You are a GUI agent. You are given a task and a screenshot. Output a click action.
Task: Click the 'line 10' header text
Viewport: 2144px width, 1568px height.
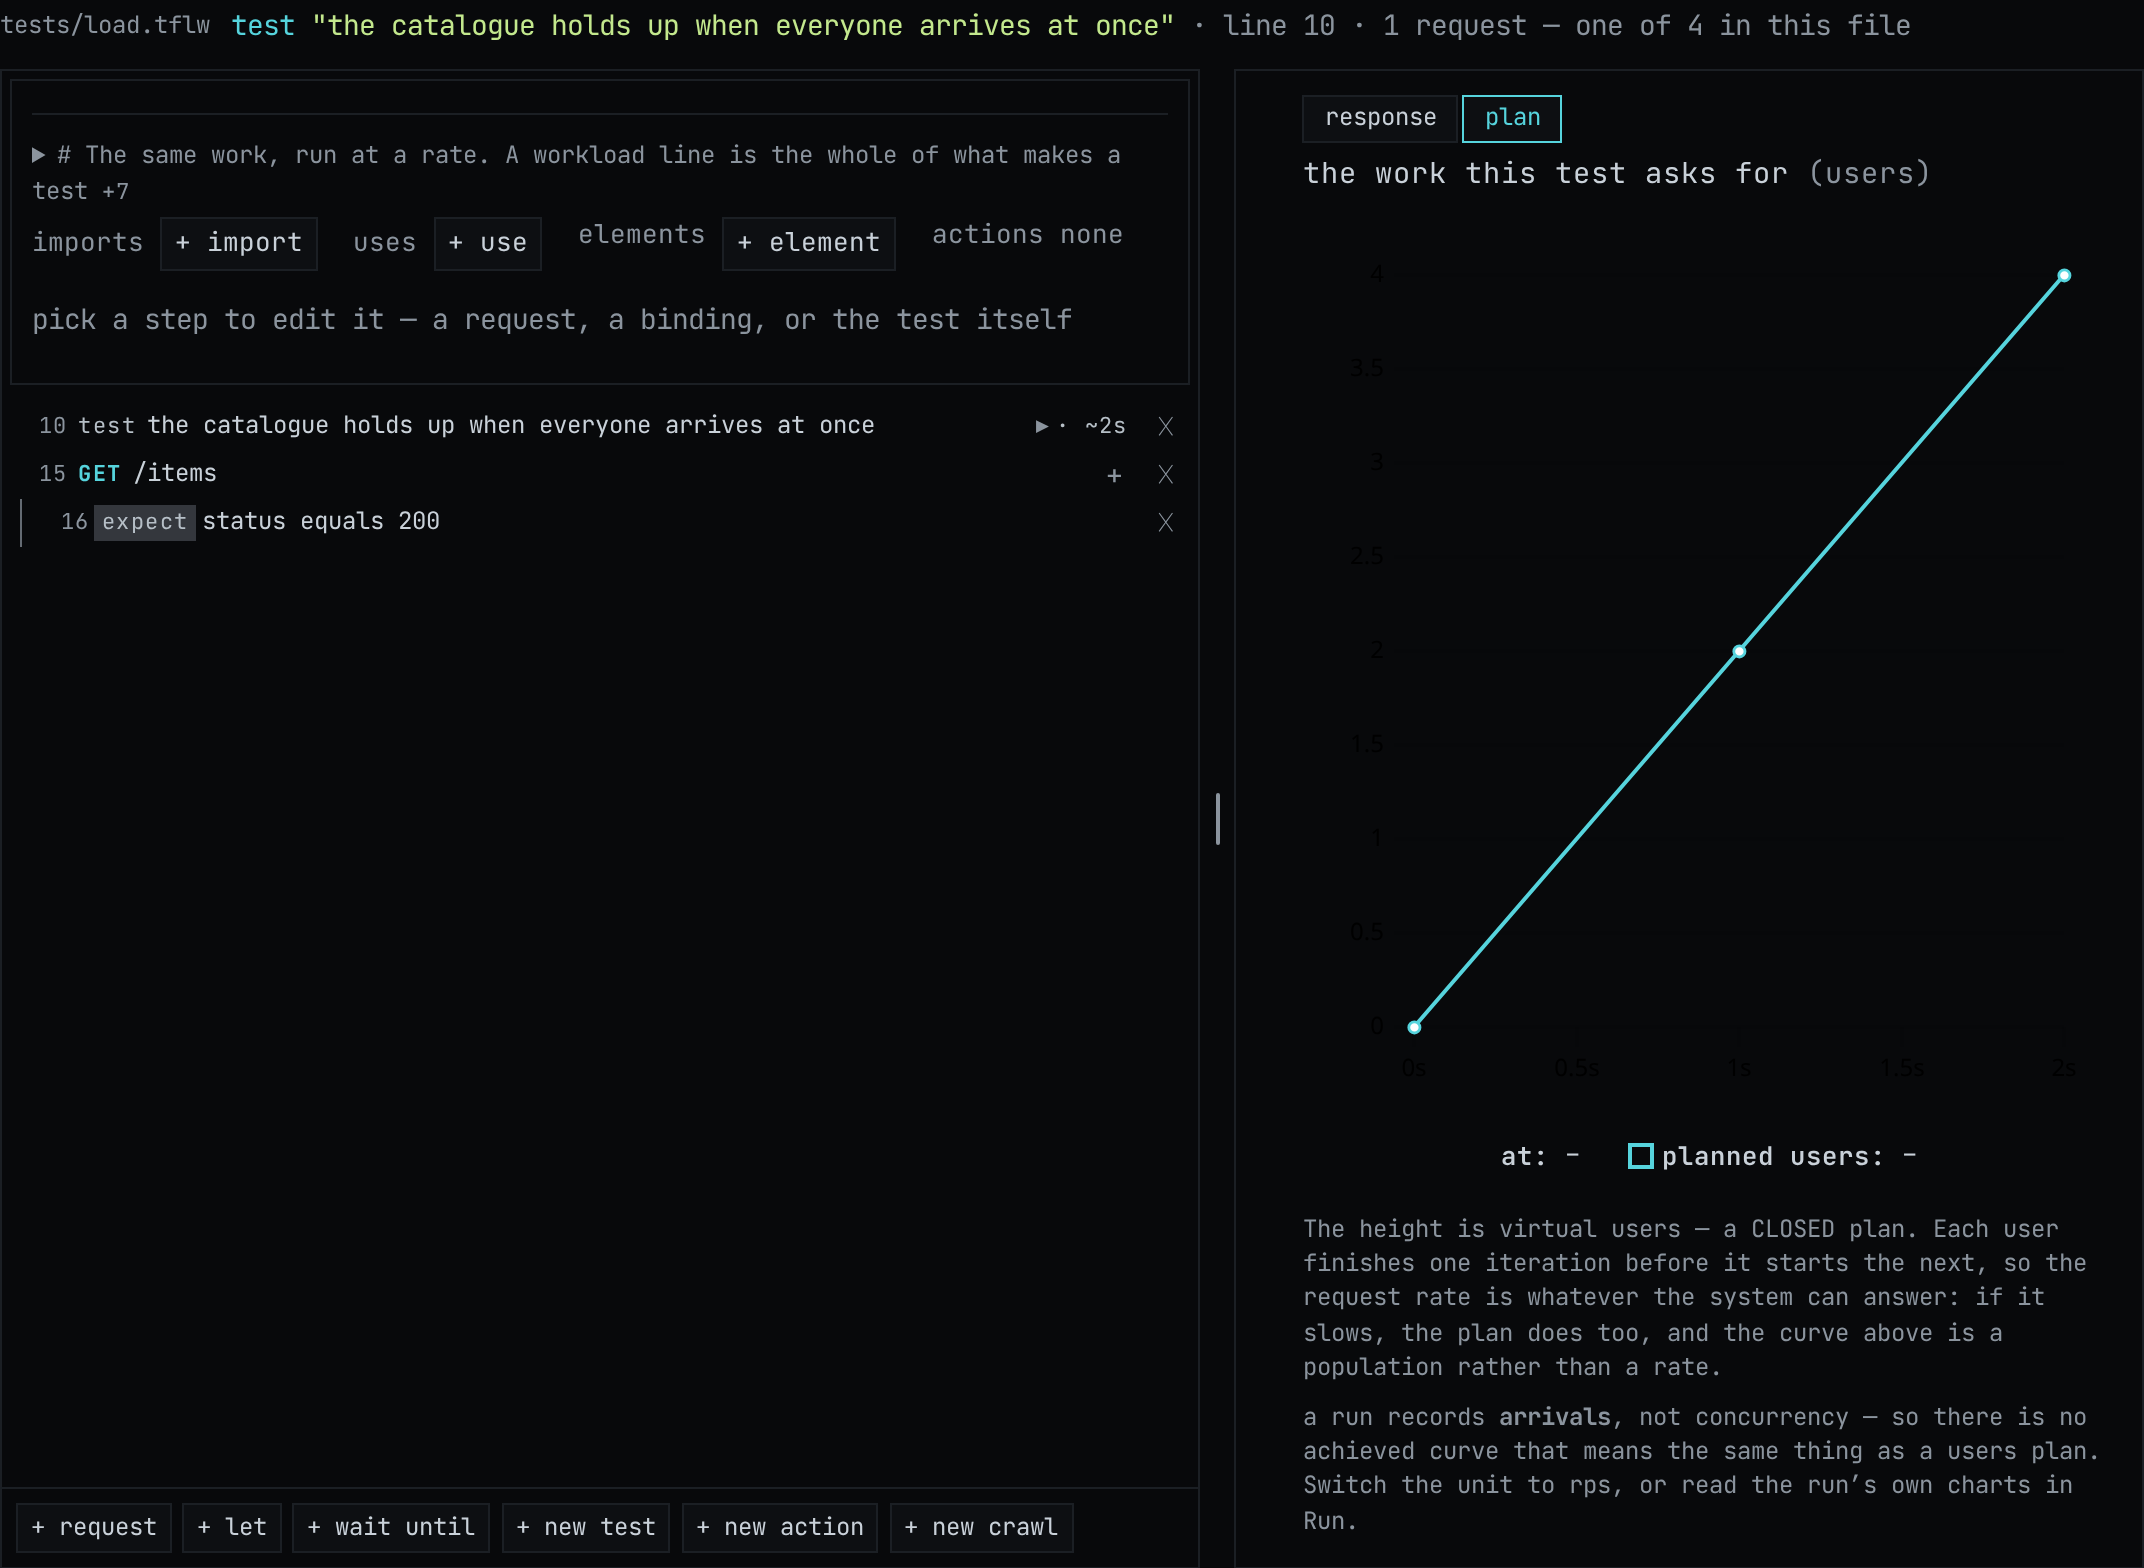pos(1279,25)
